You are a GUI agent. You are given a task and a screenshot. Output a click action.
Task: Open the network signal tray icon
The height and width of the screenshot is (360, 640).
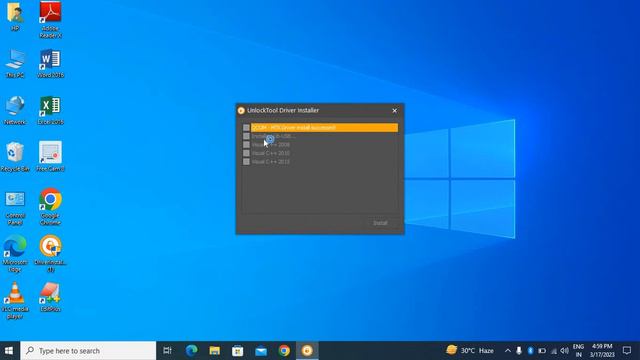[553, 351]
